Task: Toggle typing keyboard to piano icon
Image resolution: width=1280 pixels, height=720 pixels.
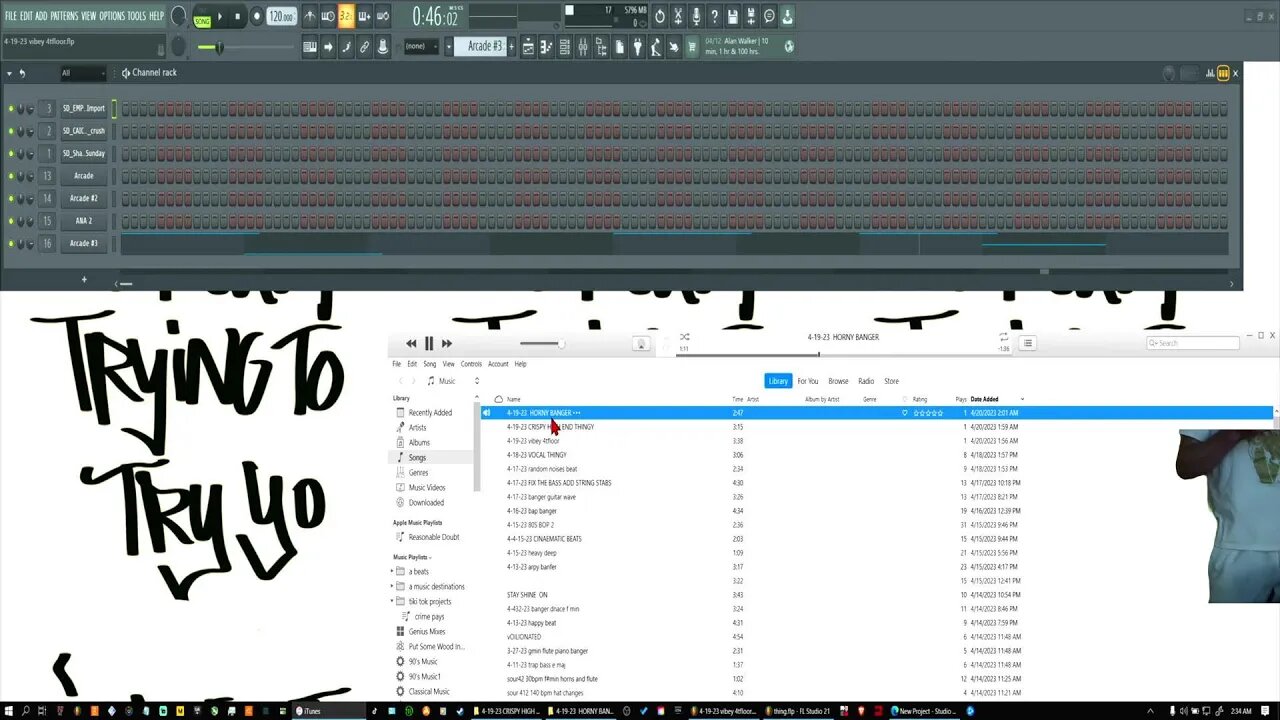Action: (x=310, y=47)
